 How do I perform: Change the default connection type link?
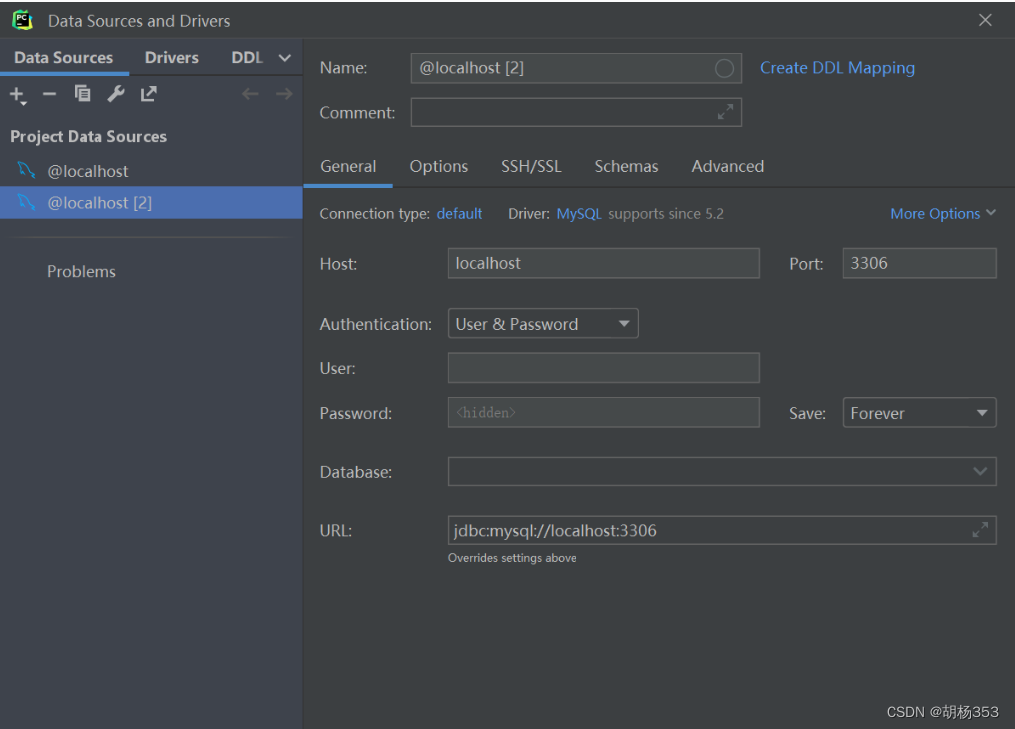(459, 214)
